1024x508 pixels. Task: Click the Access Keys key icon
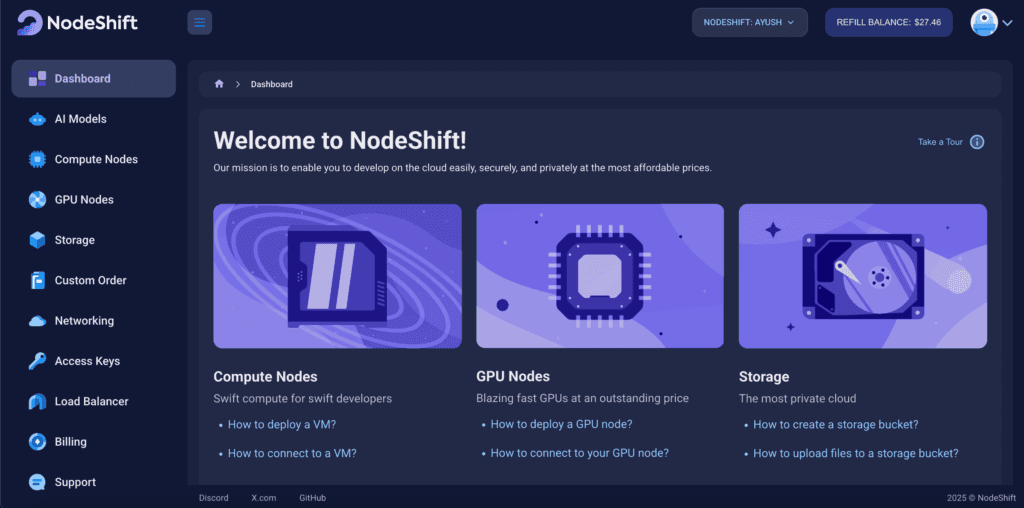[38, 361]
